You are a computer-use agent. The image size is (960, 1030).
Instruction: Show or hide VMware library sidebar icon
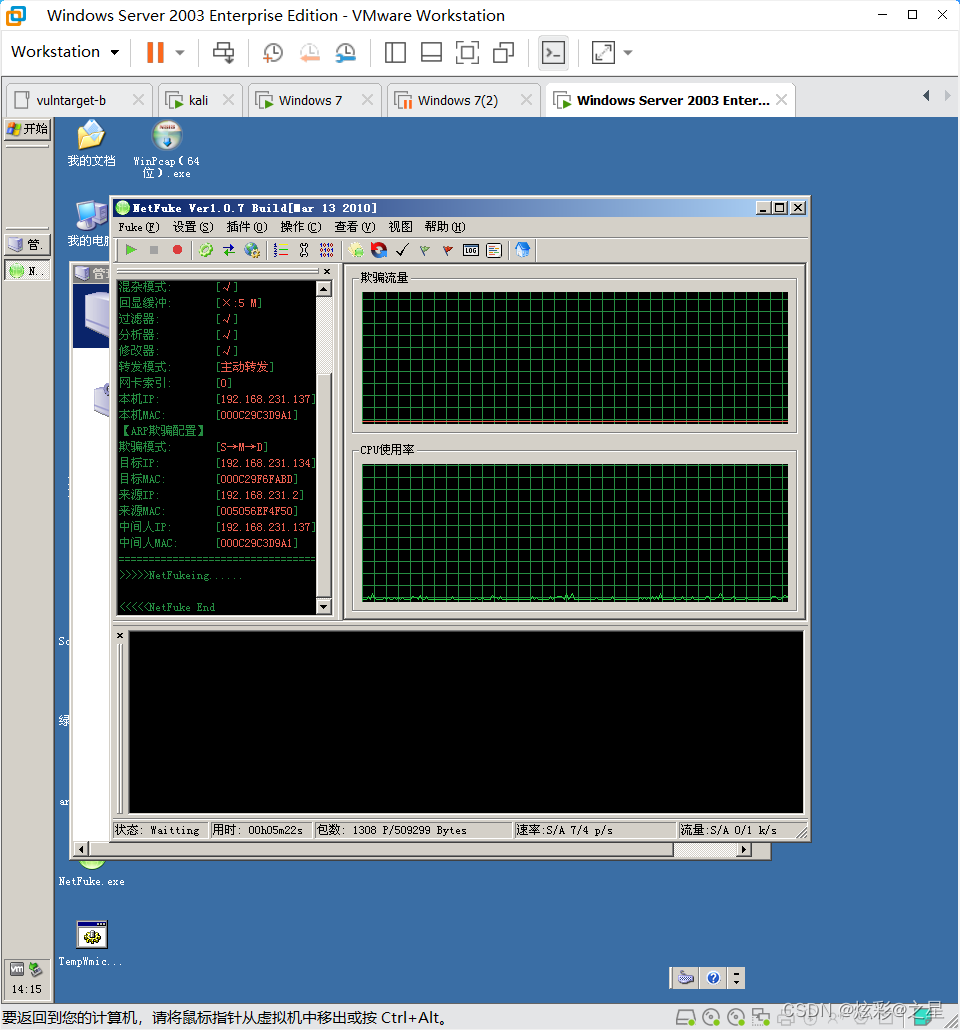395,53
